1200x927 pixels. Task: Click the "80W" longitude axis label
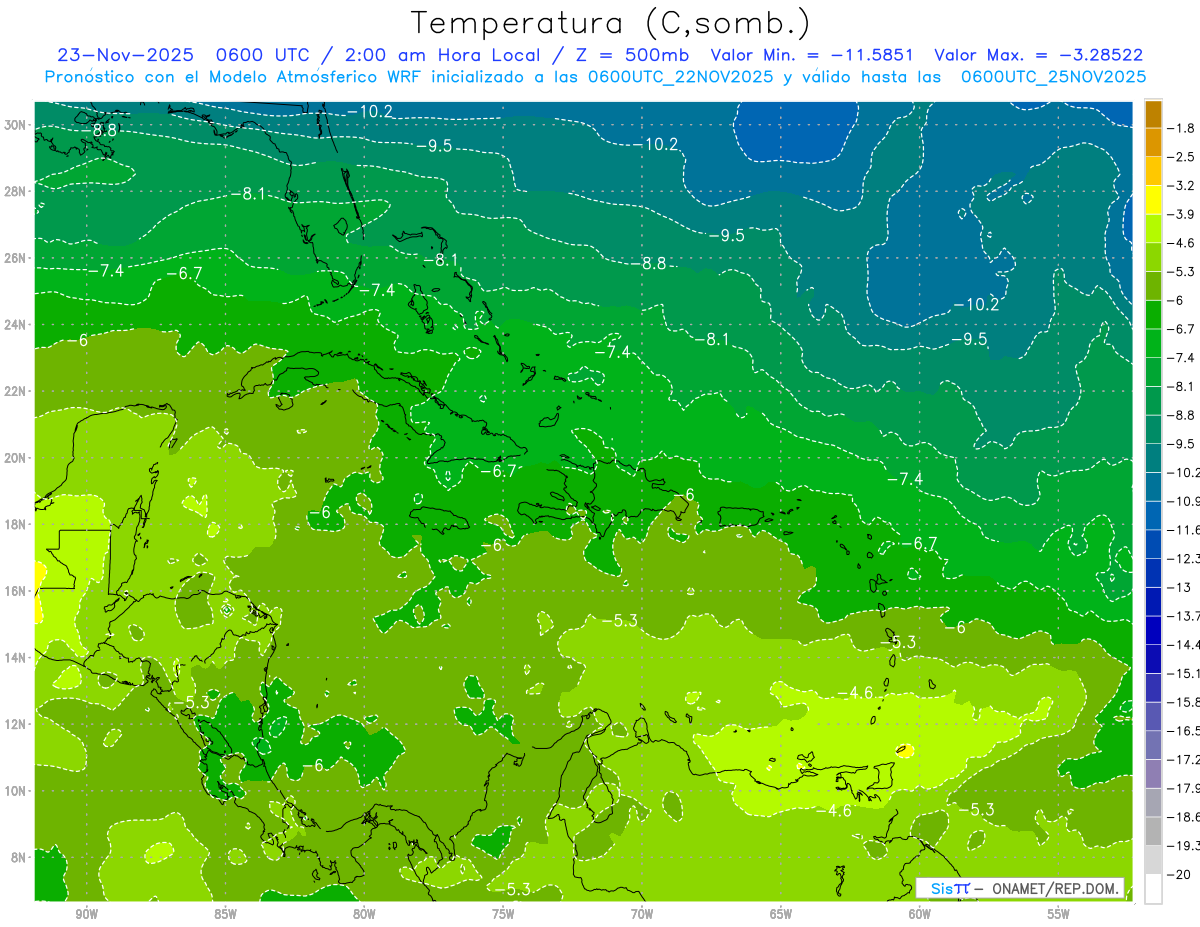(364, 914)
